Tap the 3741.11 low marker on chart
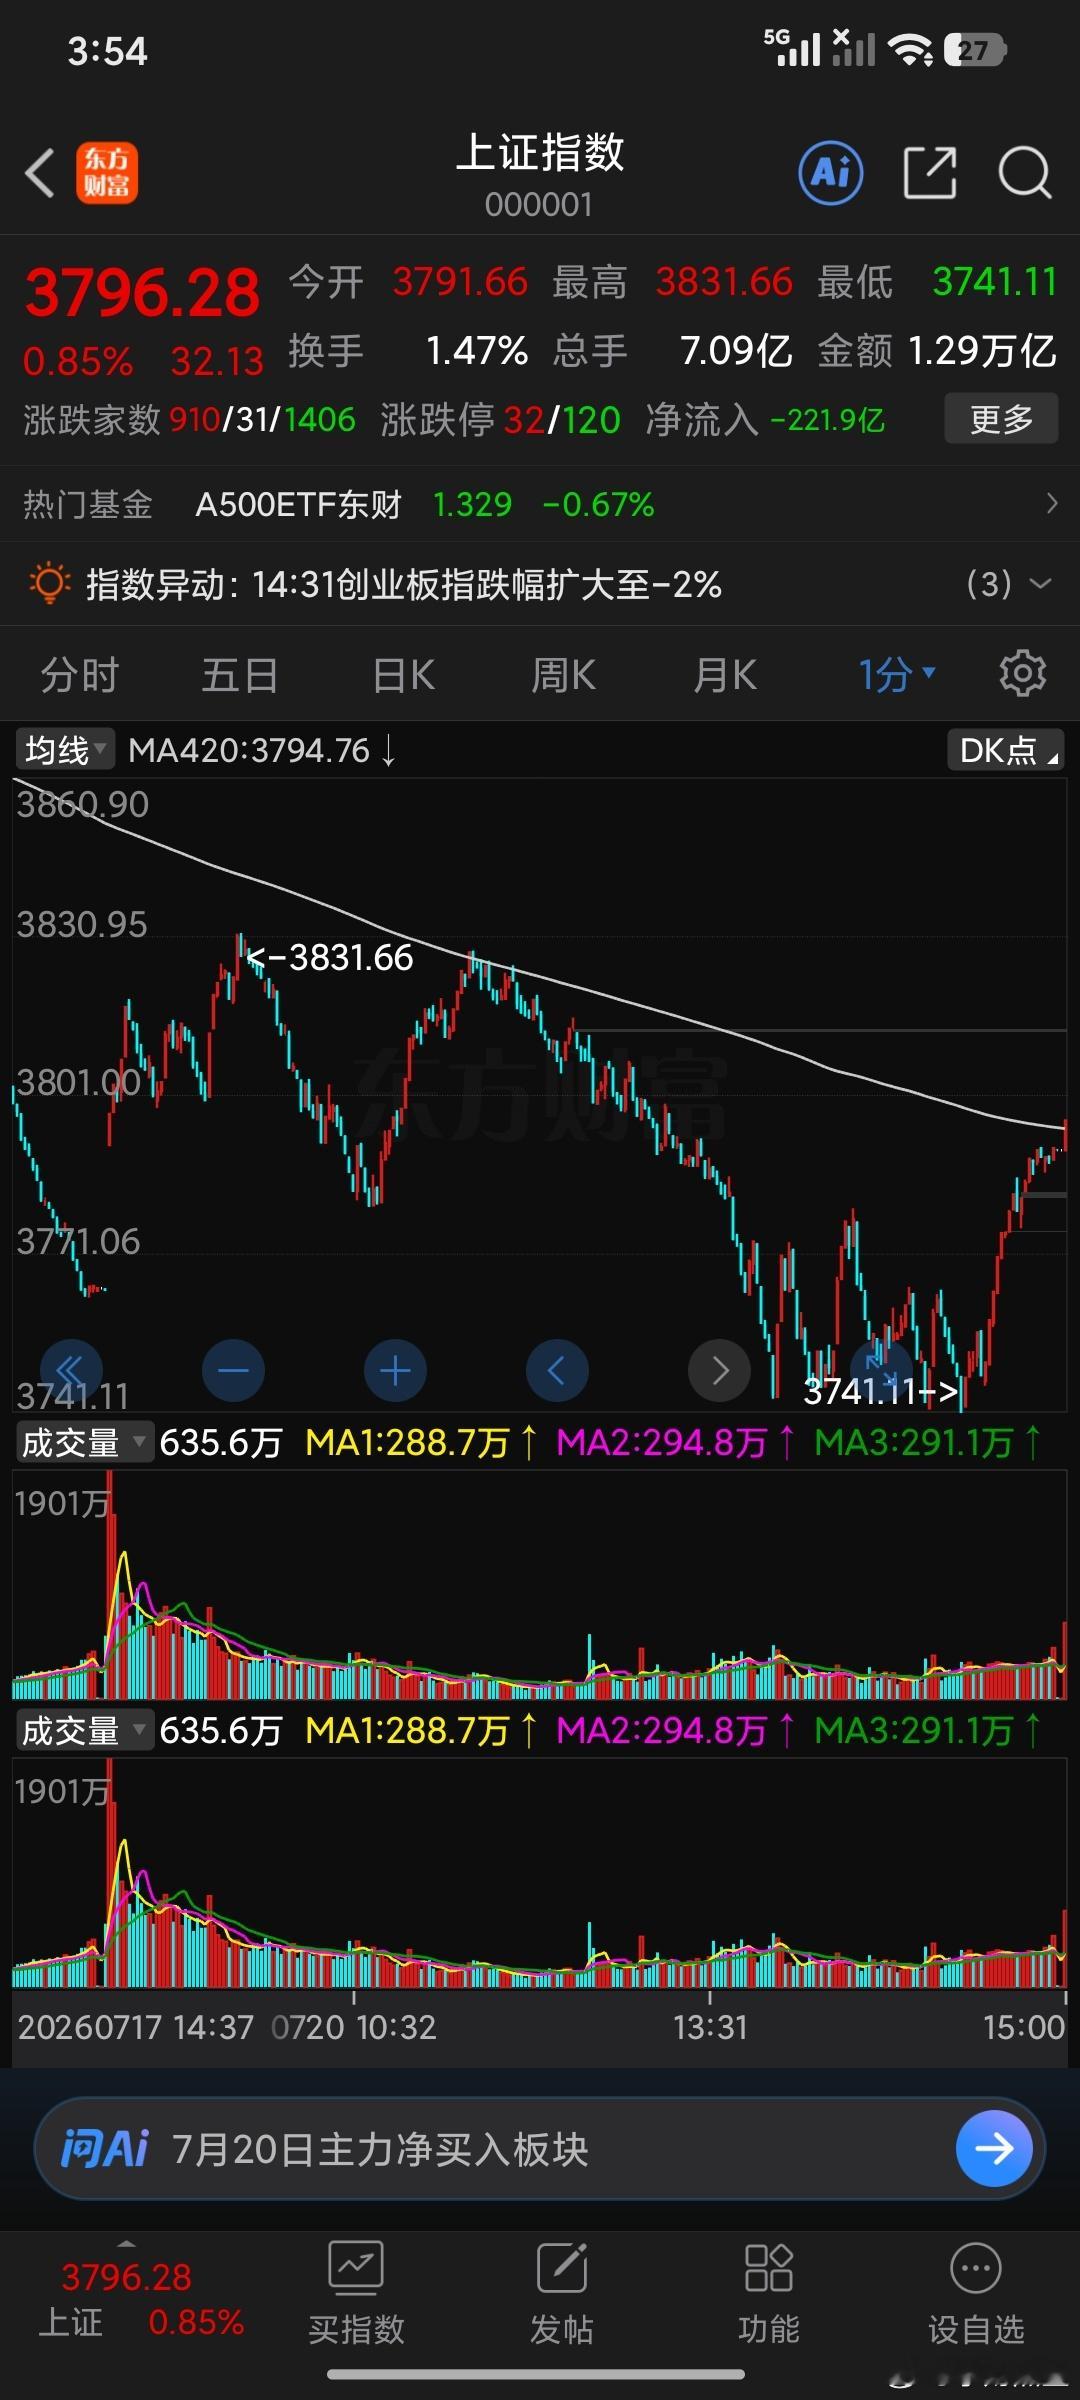This screenshot has height=2400, width=1080. click(881, 1391)
